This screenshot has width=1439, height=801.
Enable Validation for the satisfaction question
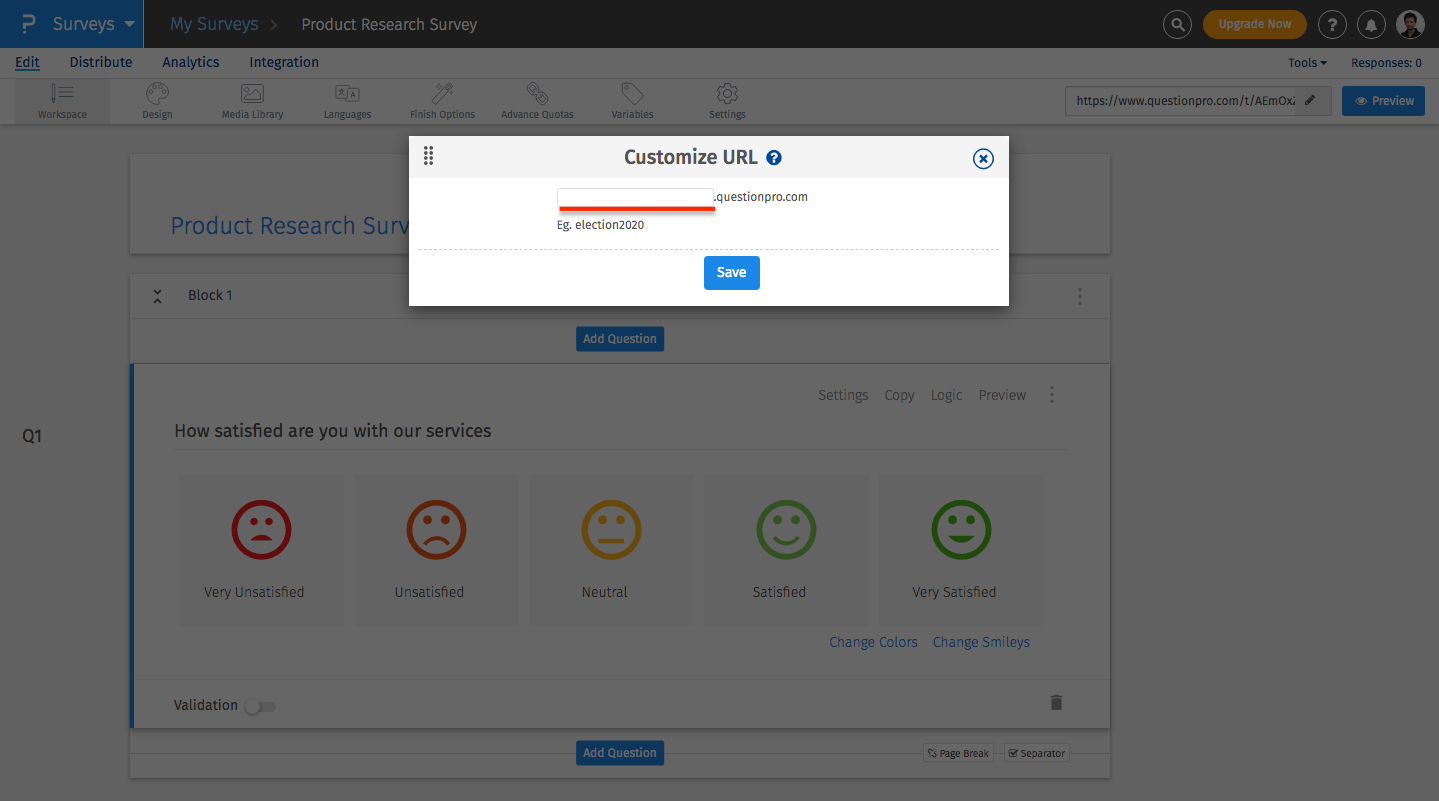[260, 706]
